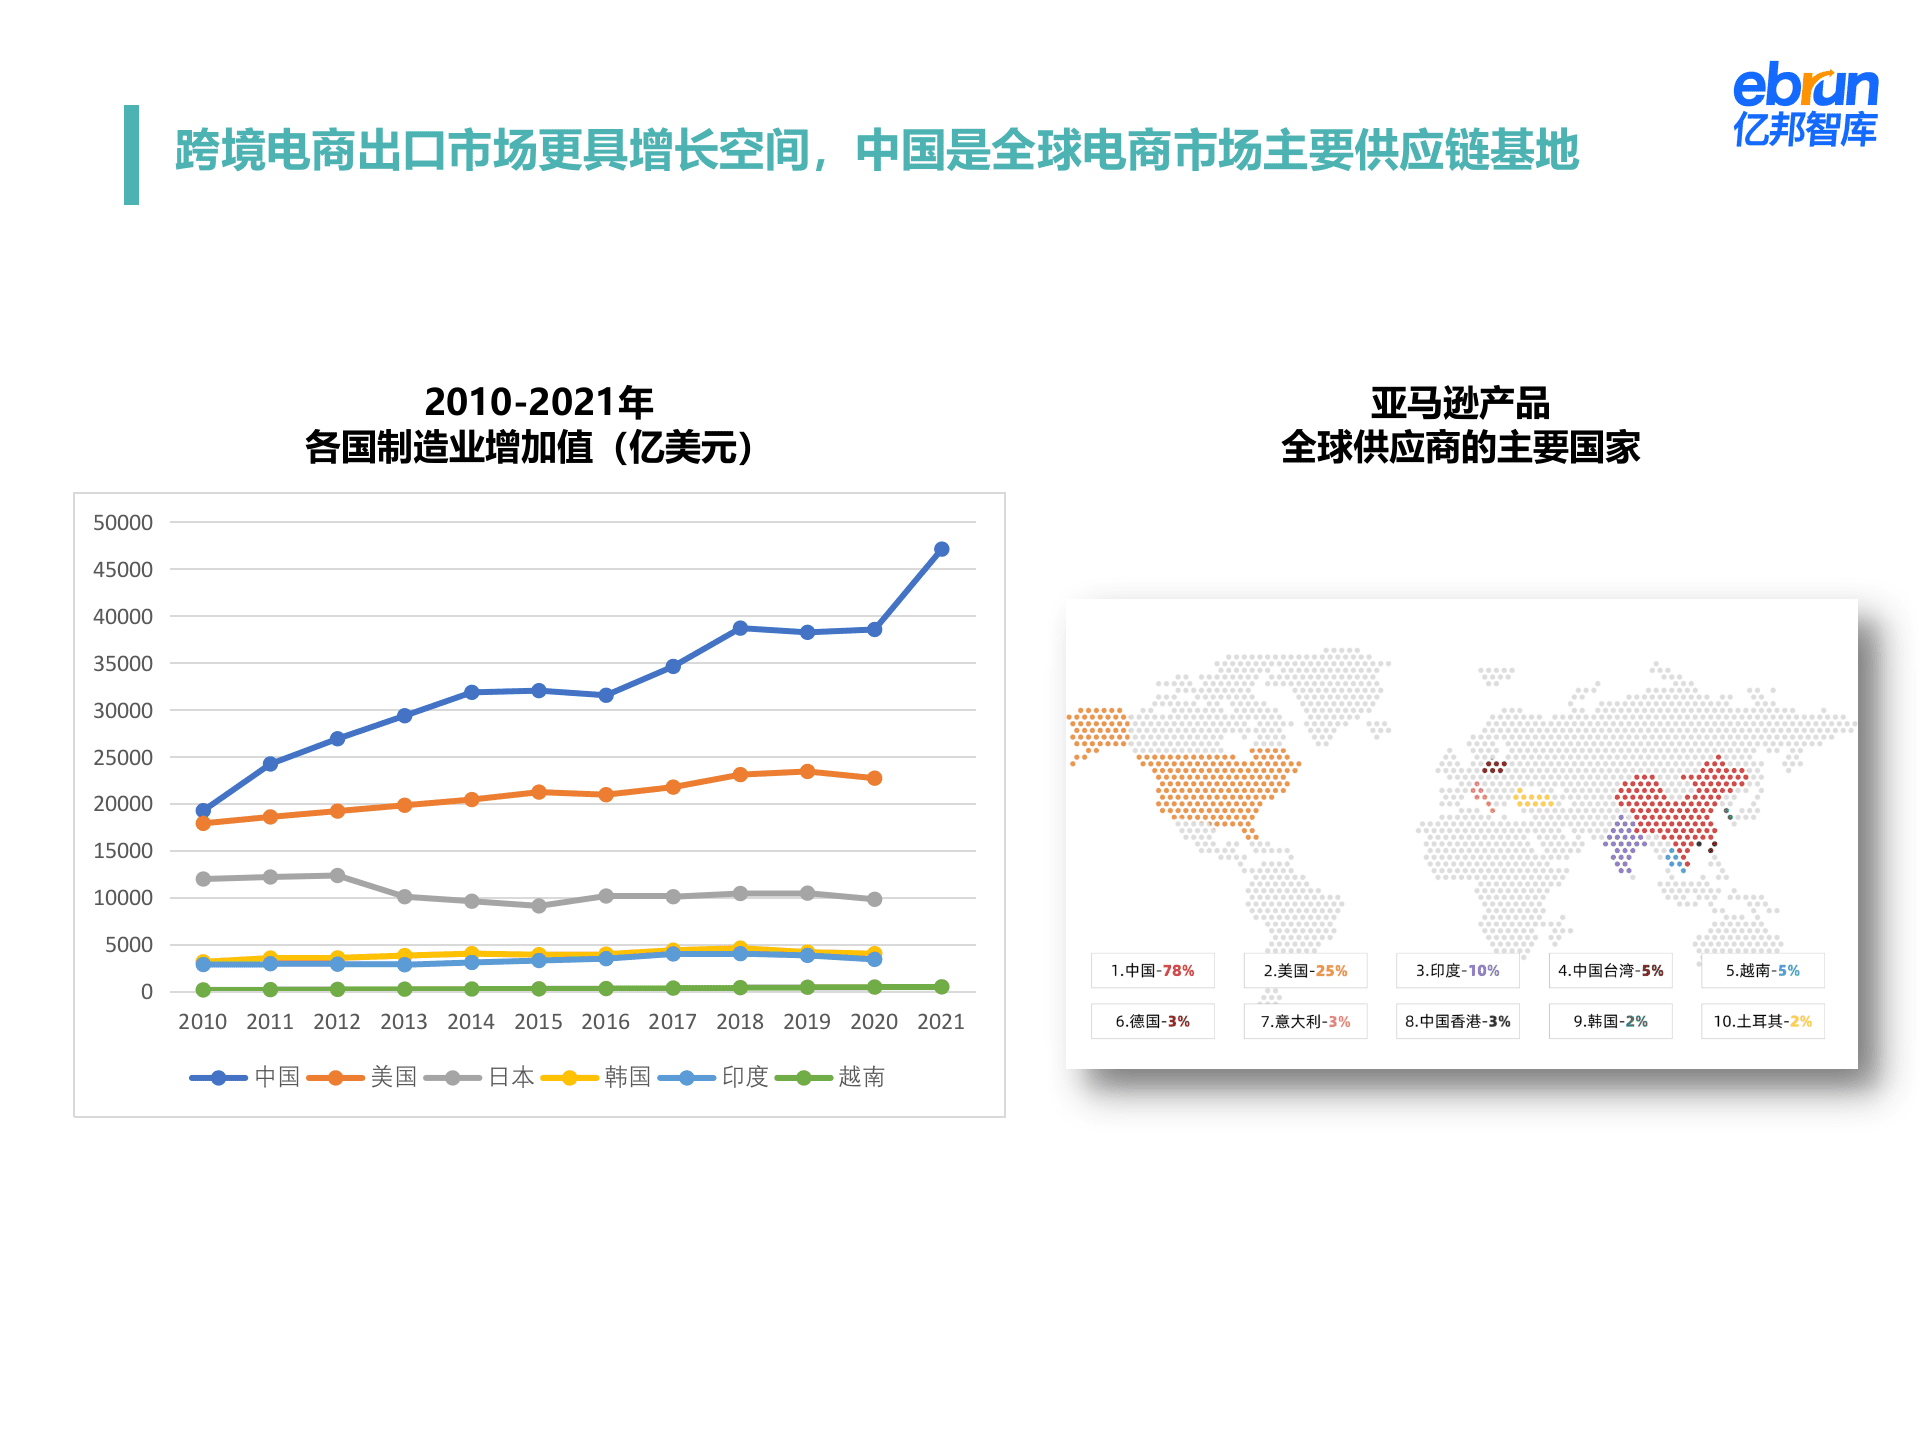Toggle the 5.越南-5% label box
The width and height of the screenshot is (1920, 1440).
[x=1762, y=970]
